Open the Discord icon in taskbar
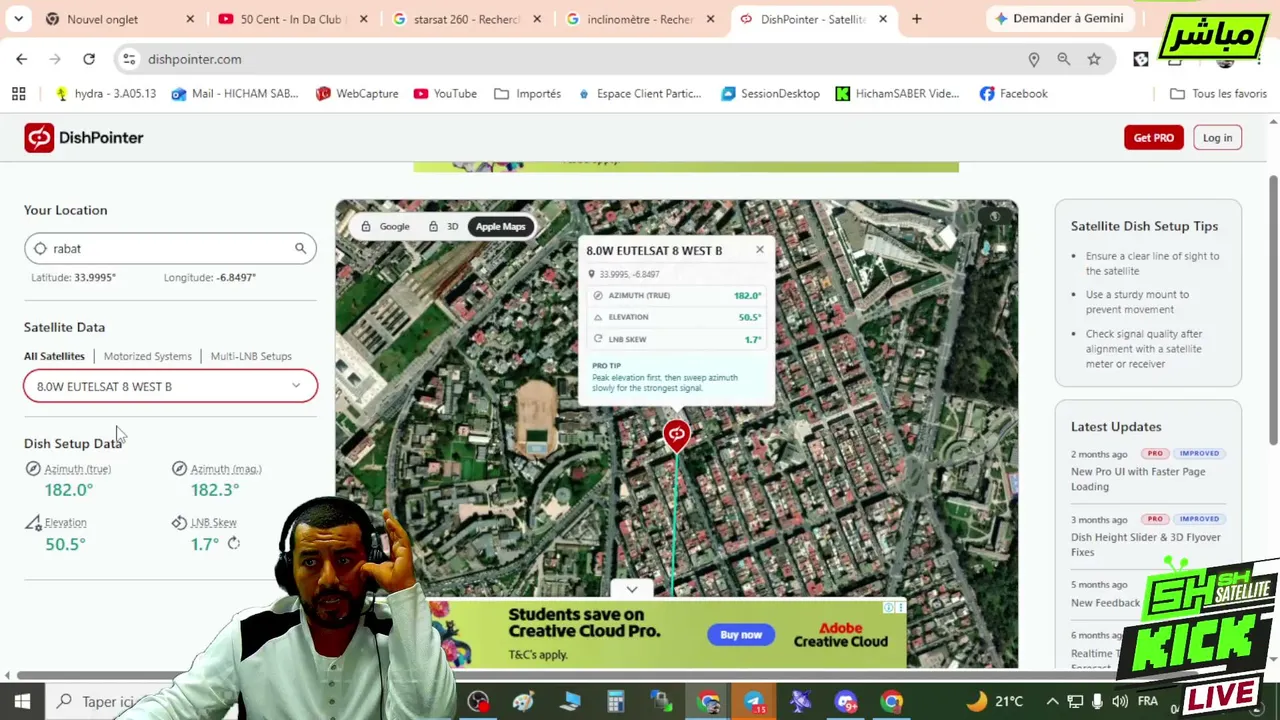Screen dimensions: 1280x720 (846, 701)
